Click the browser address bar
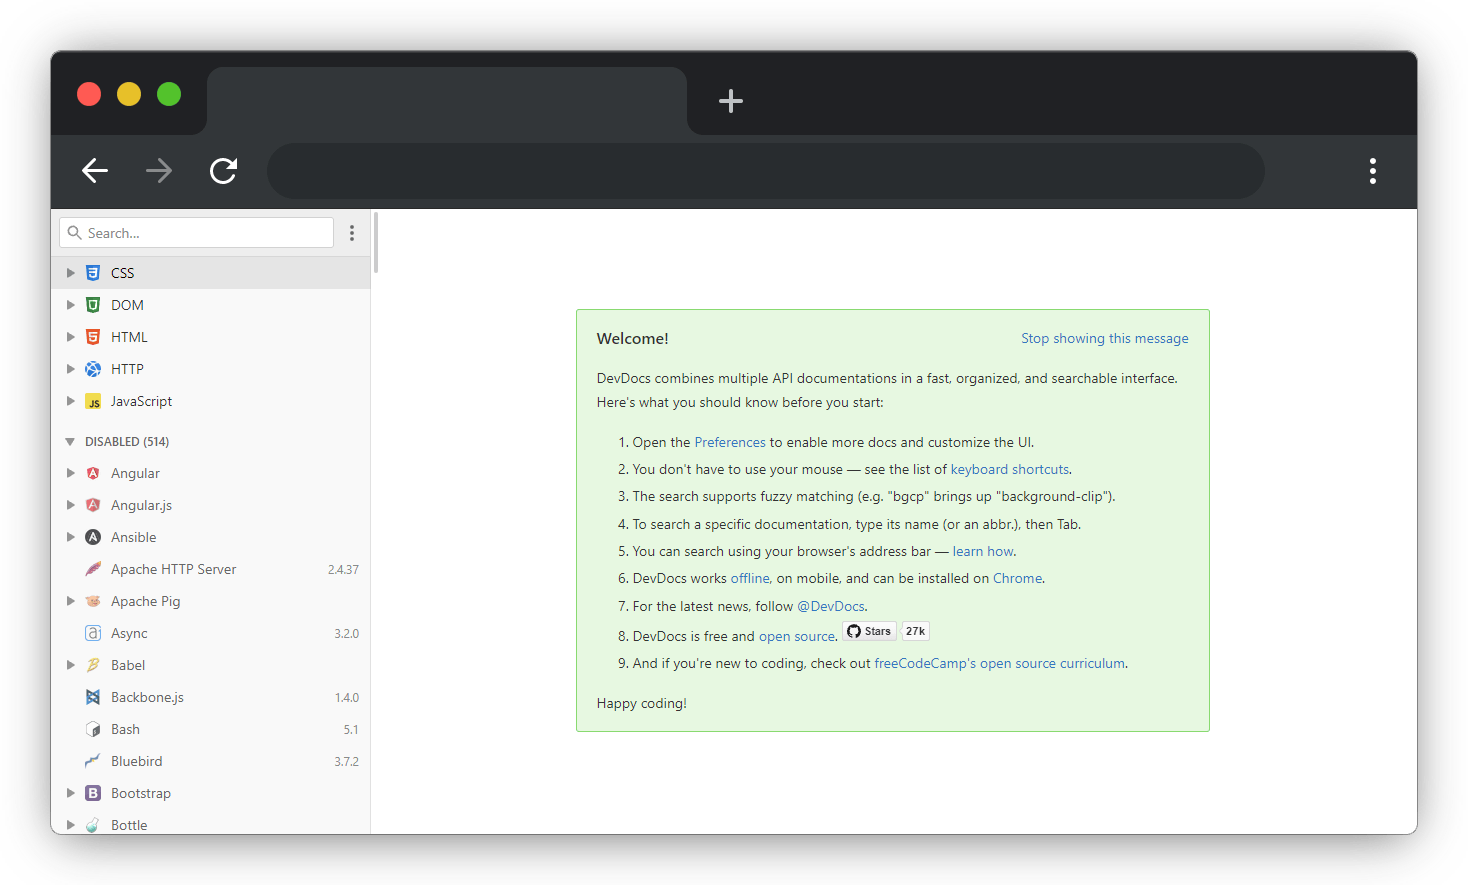The image size is (1468, 885). coord(766,171)
